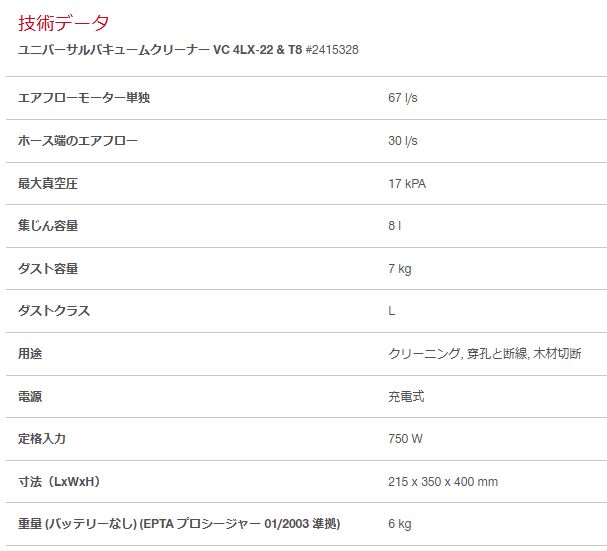Click the 最大真空圧 label
The image size is (607, 551).
tap(48, 184)
